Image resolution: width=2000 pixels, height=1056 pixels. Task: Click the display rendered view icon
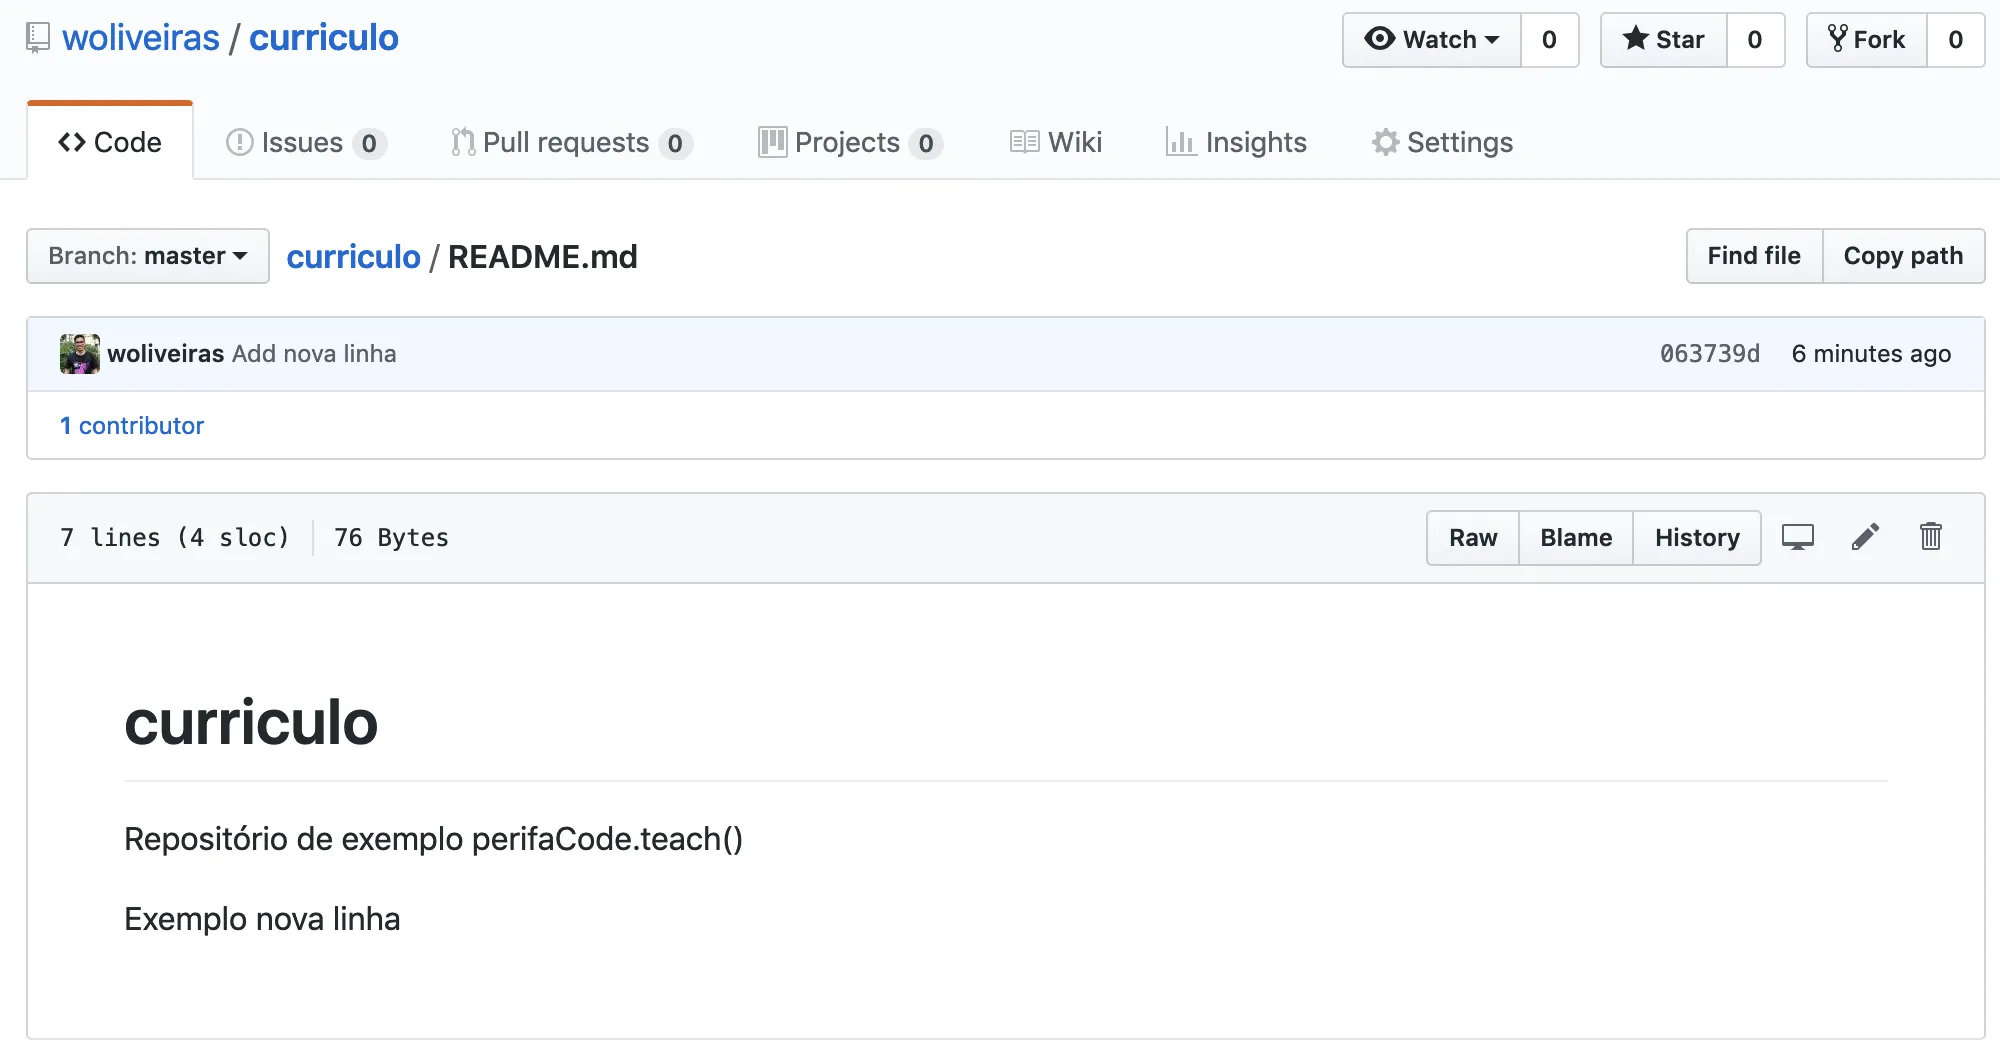tap(1798, 537)
